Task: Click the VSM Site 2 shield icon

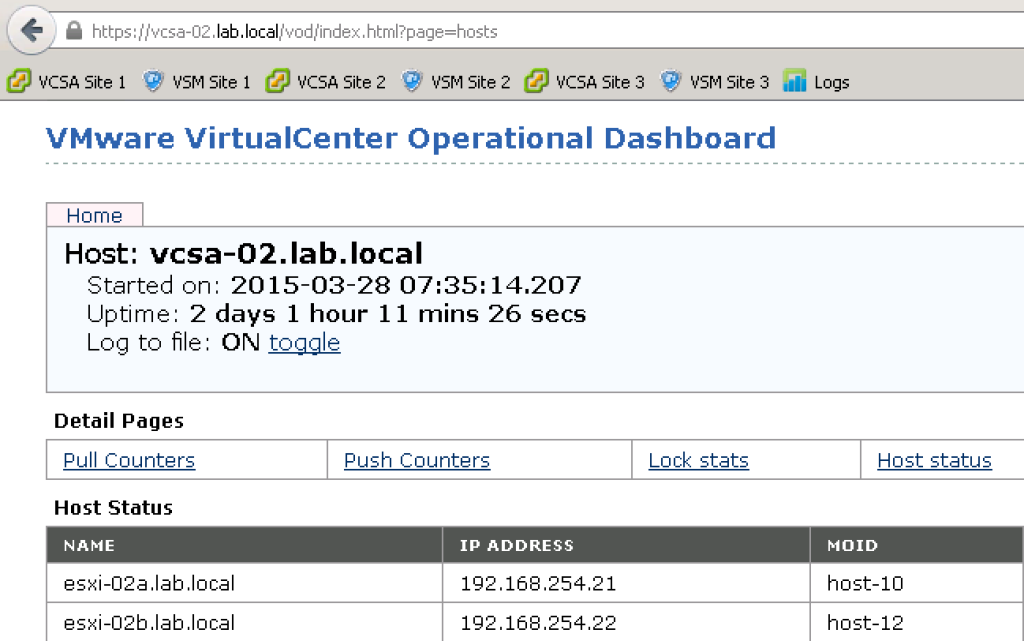Action: 411,82
